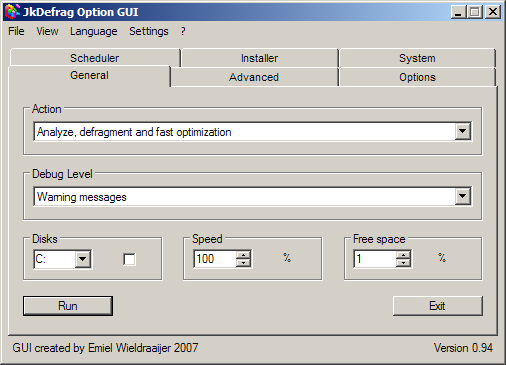This screenshot has height=365, width=506.
Task: Click the Action combo box text
Action: coord(244,132)
